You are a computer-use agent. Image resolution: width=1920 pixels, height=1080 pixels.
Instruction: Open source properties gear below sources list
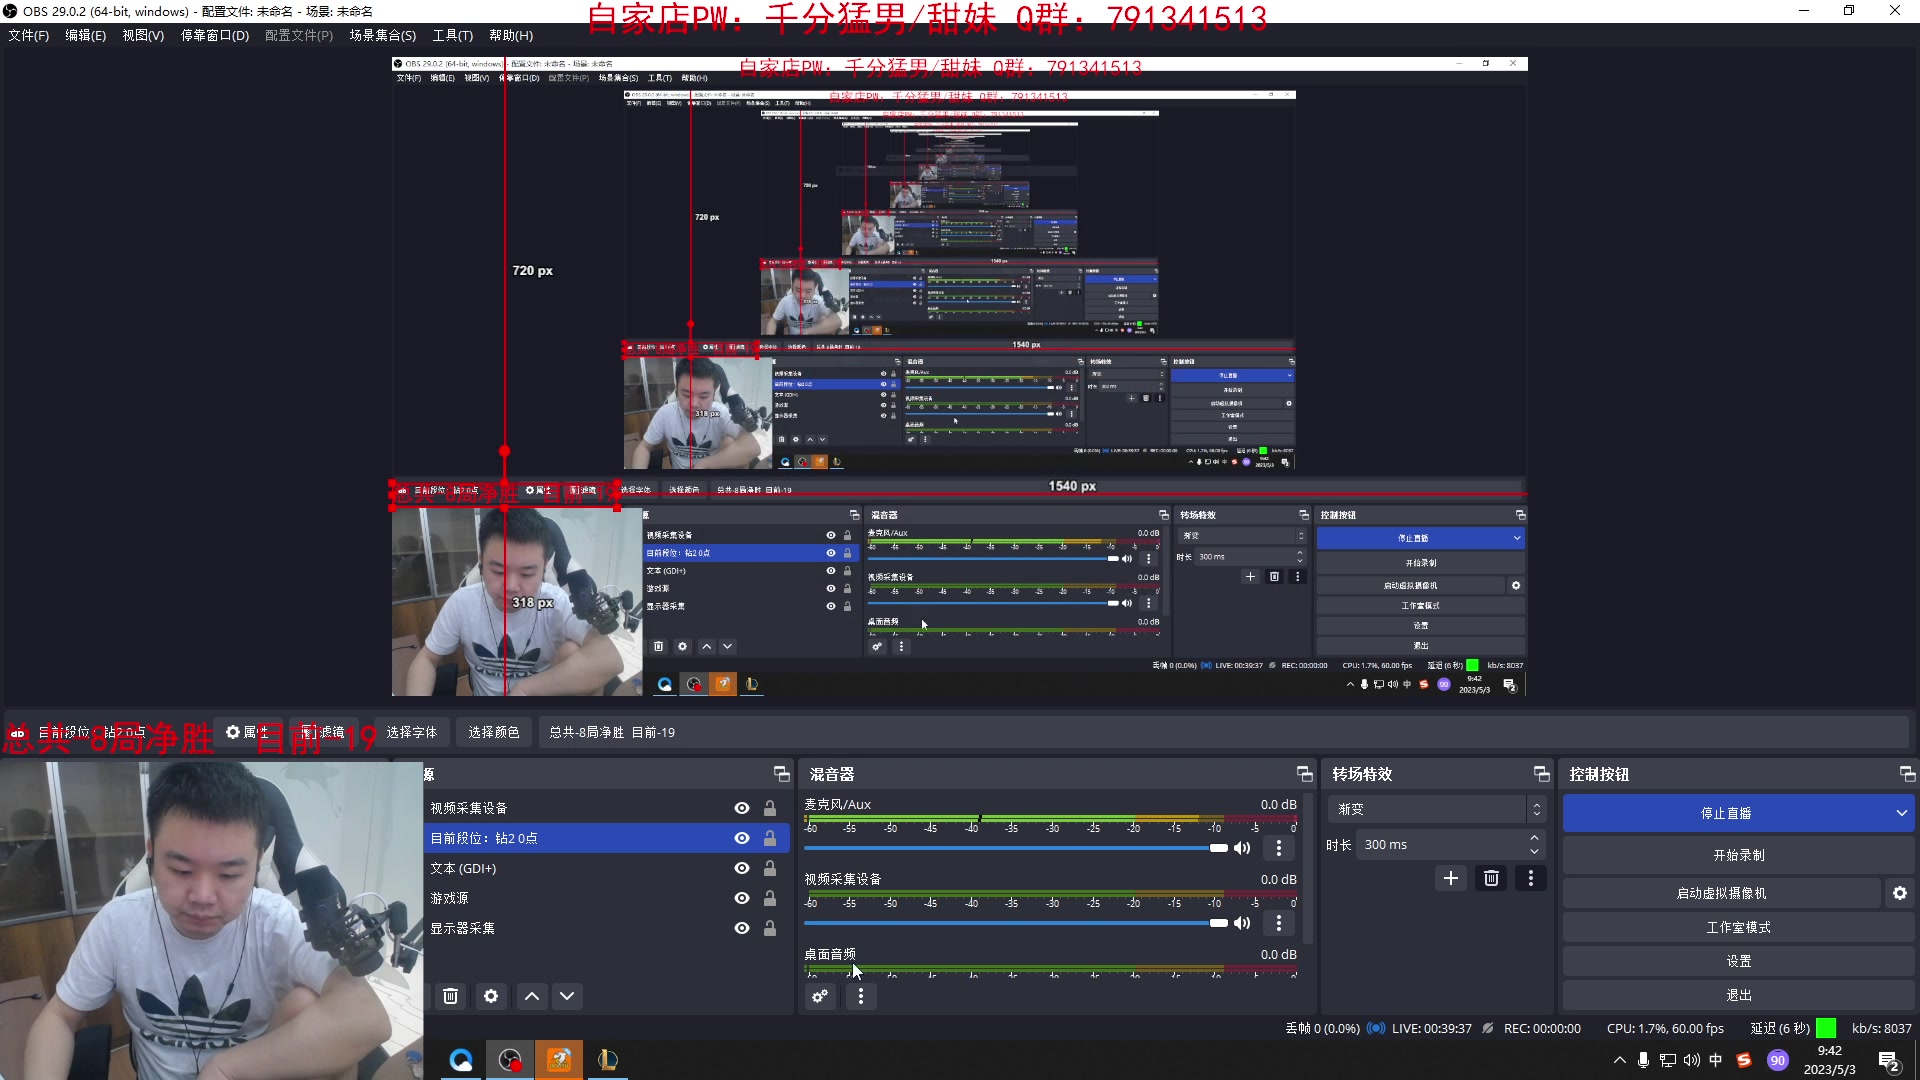[491, 996]
